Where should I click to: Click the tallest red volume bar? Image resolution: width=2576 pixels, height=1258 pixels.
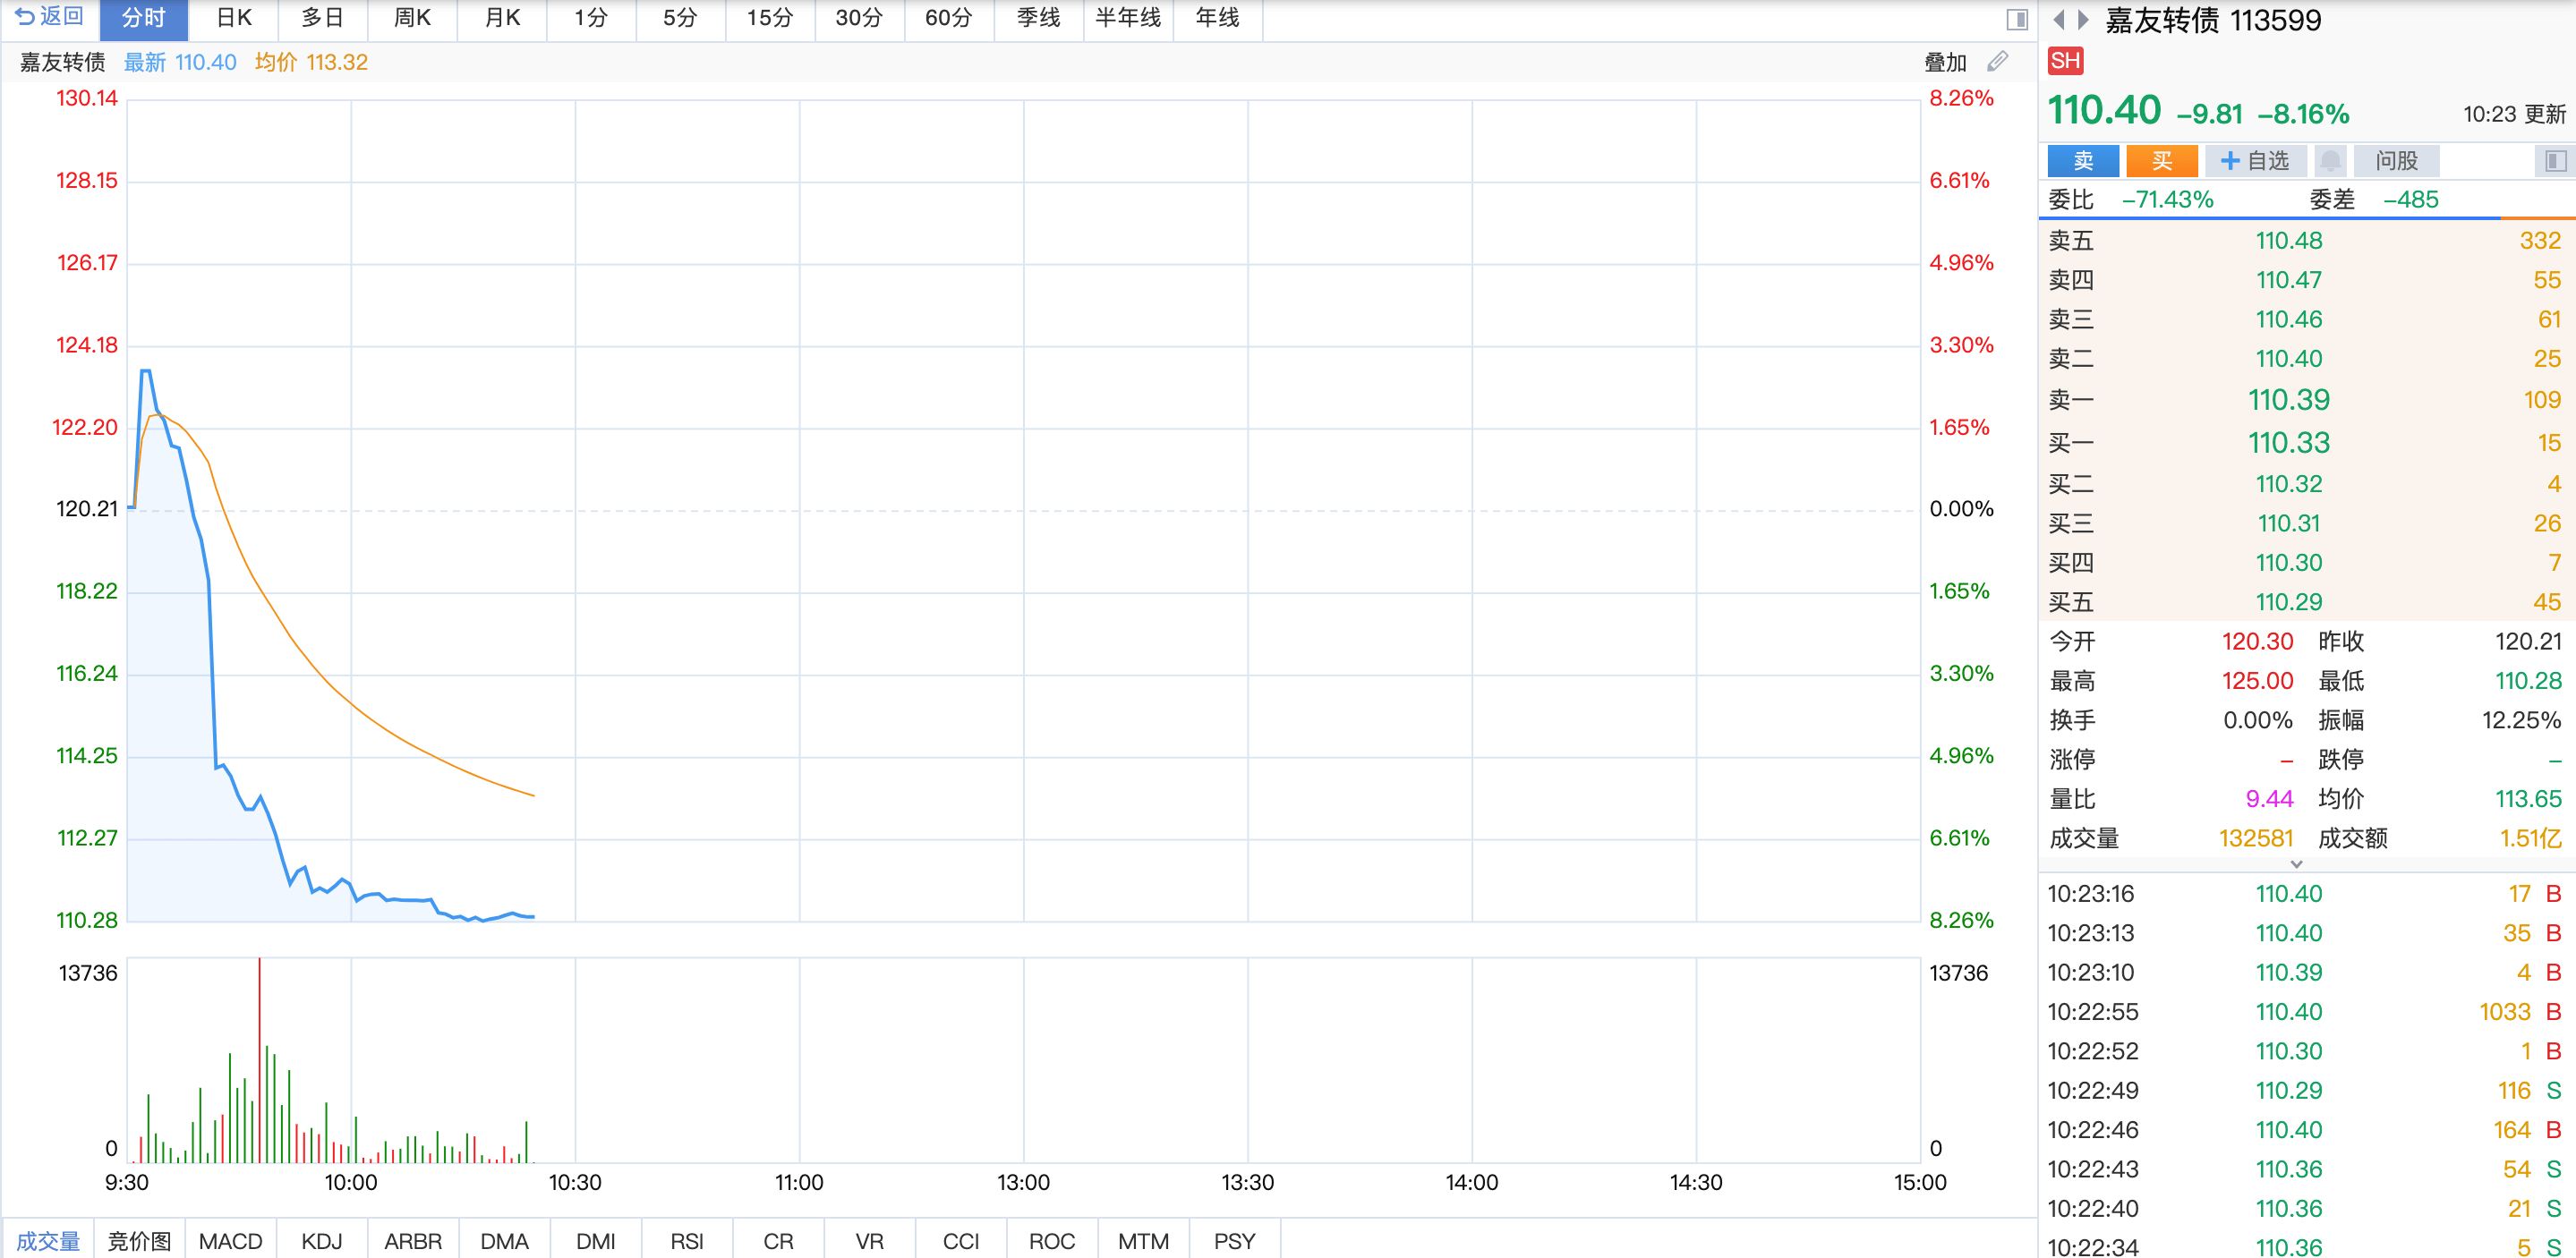click(260, 1060)
